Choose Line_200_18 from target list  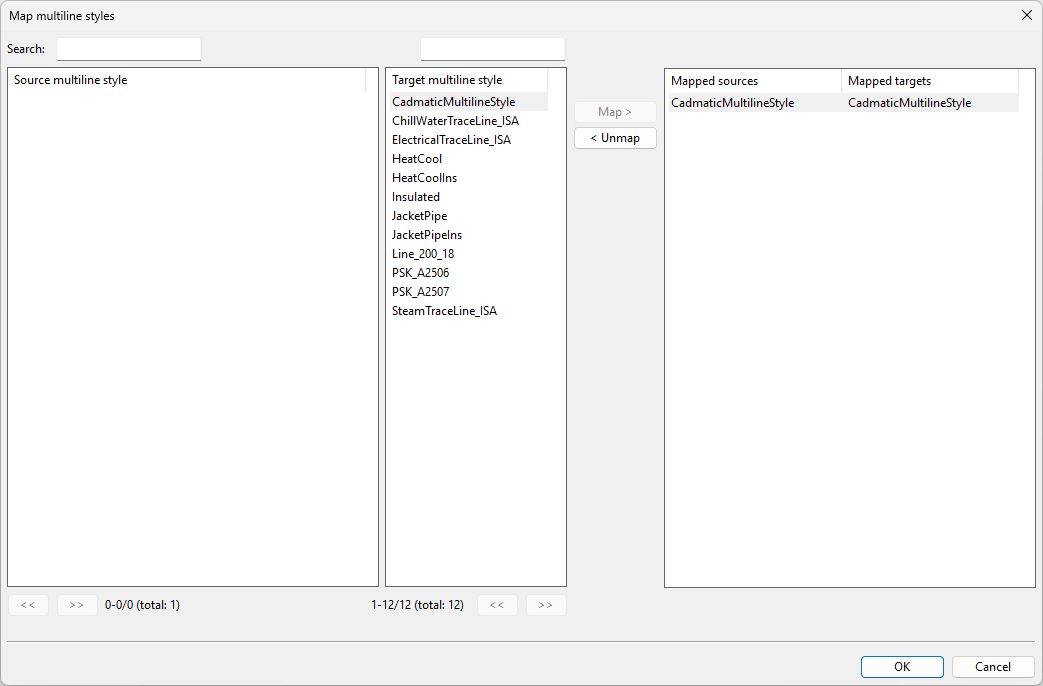(423, 254)
